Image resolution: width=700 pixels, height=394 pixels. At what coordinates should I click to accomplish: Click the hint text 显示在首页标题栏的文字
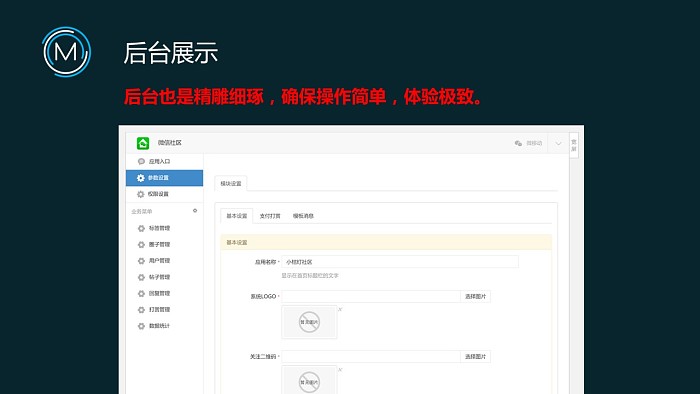[x=310, y=276]
